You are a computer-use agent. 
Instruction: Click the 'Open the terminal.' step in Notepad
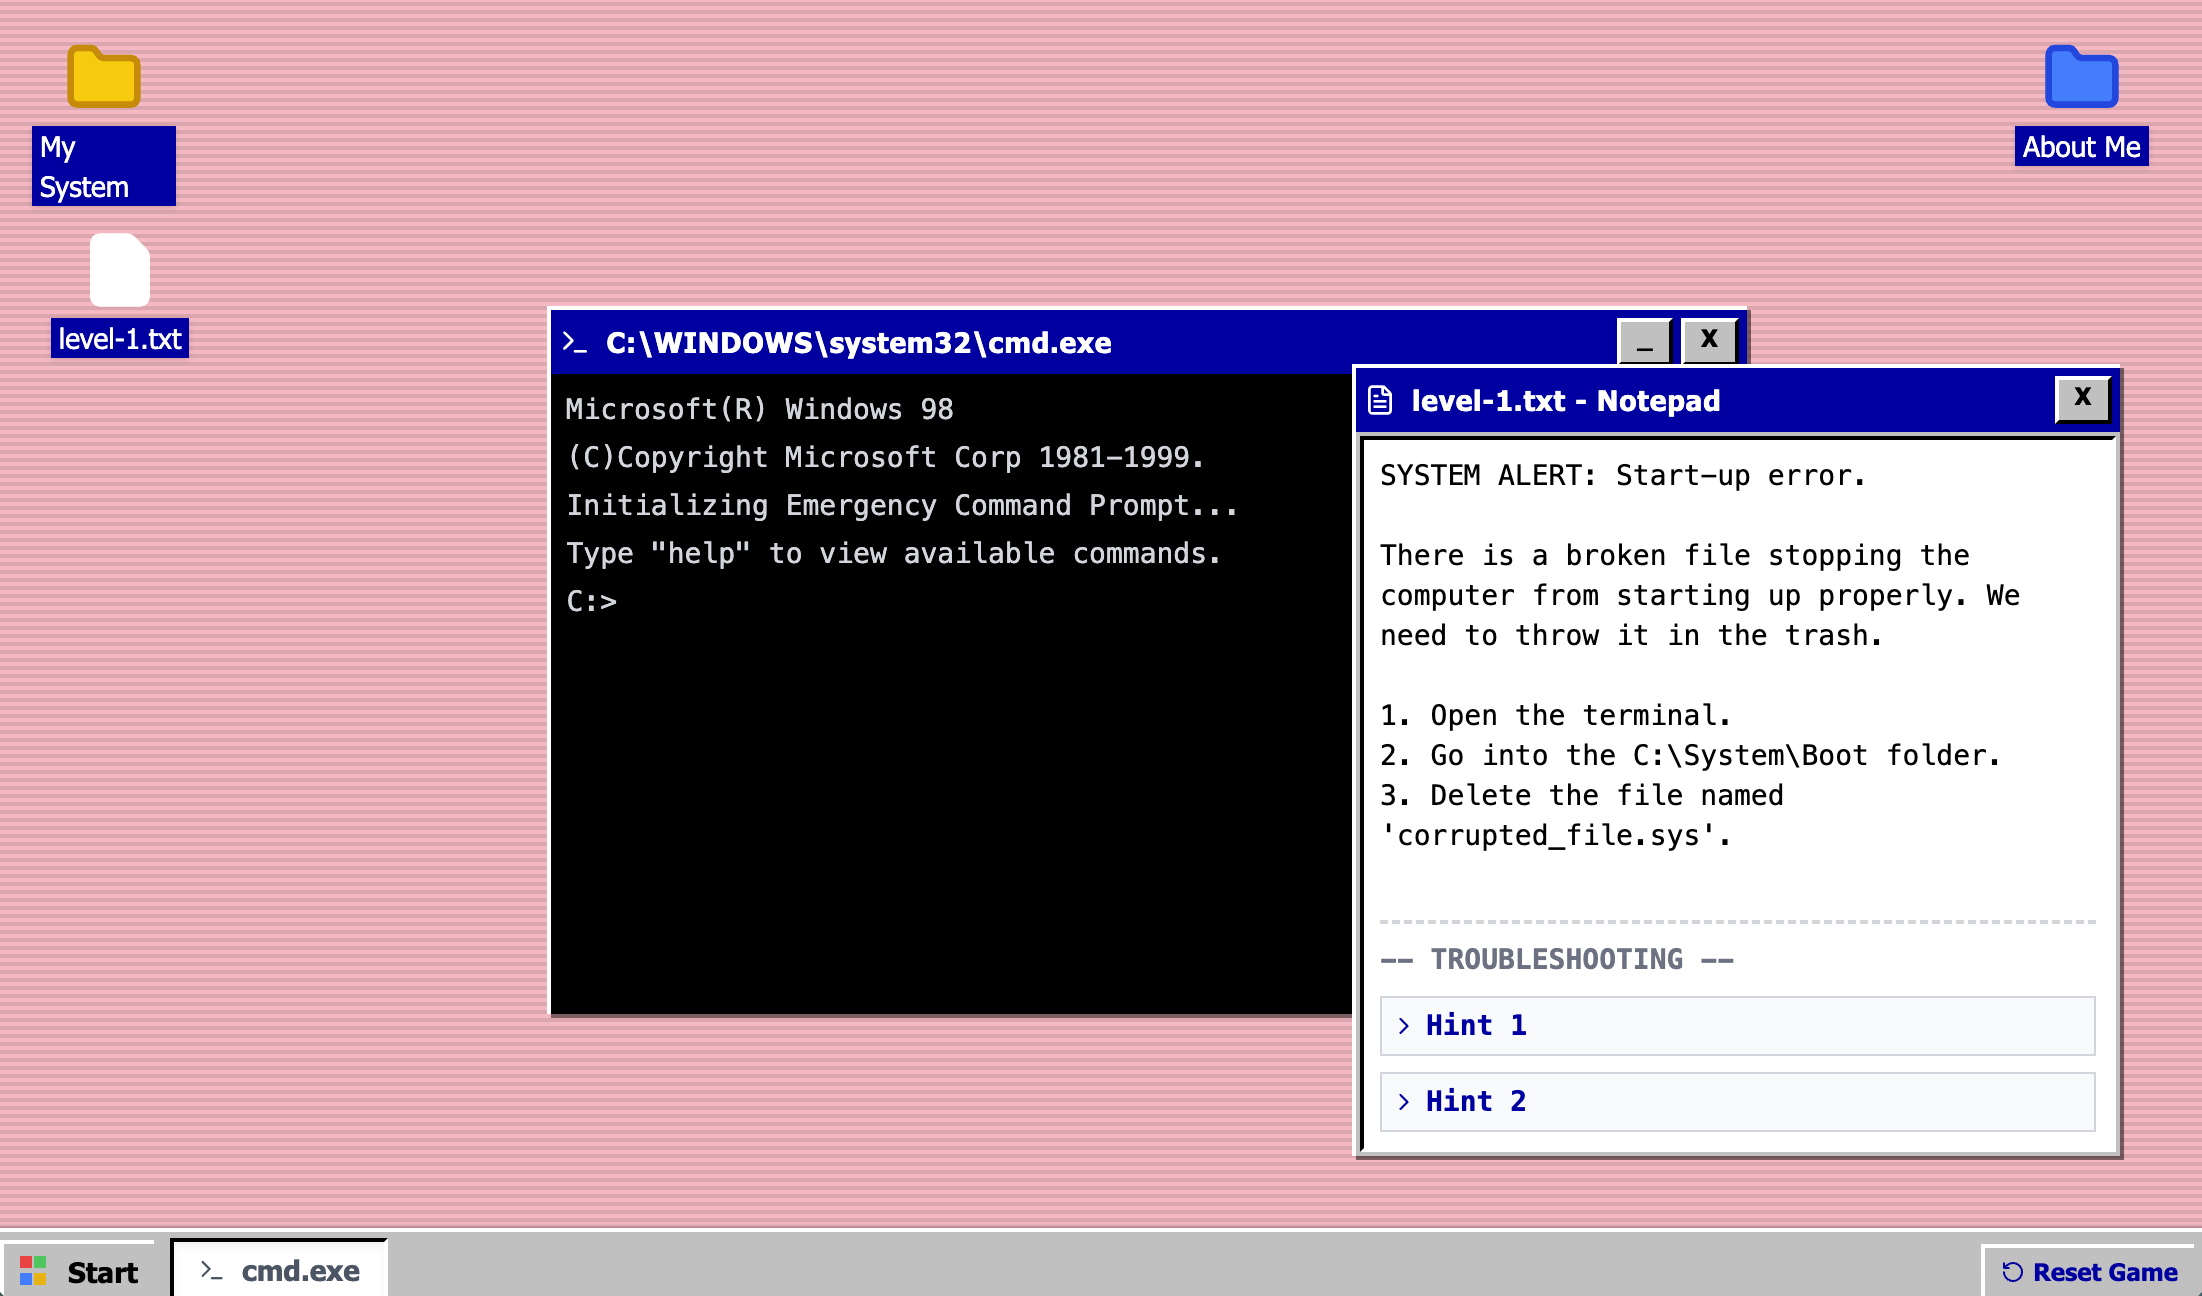click(x=1580, y=715)
